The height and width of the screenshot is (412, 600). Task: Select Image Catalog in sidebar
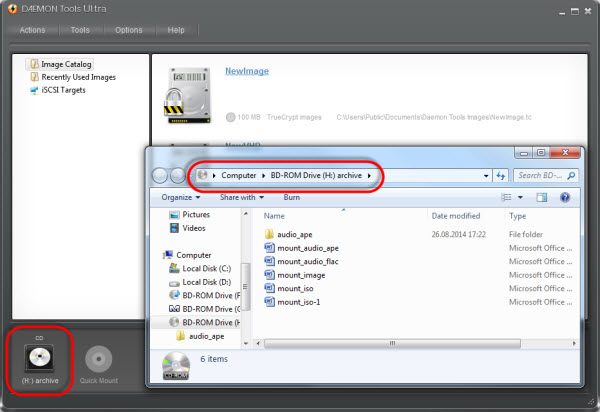click(61, 64)
